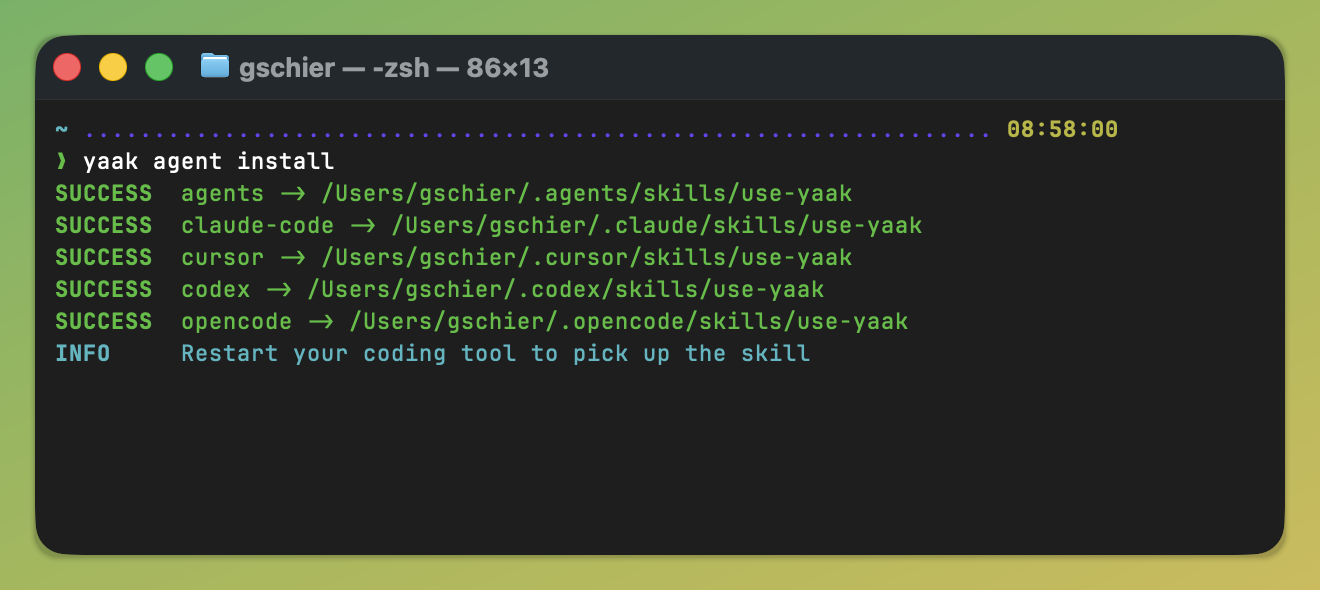
Task: Click the path /Users/gschier/.claude/skills/use-yaak
Action: [x=657, y=225]
